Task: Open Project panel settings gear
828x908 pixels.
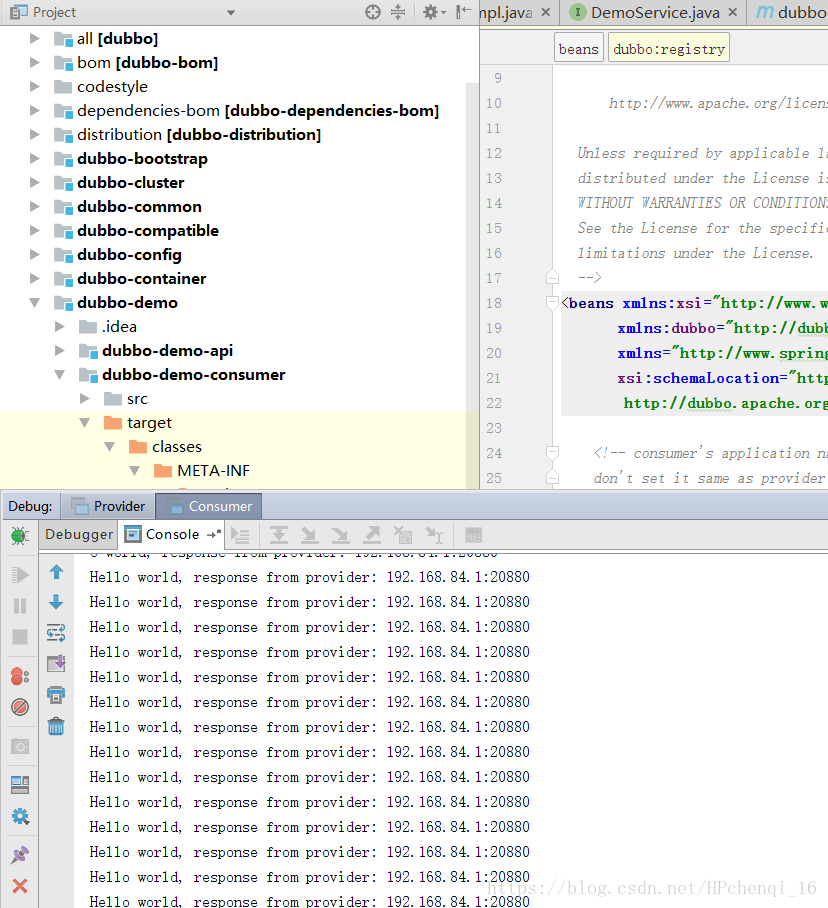Action: (x=433, y=12)
